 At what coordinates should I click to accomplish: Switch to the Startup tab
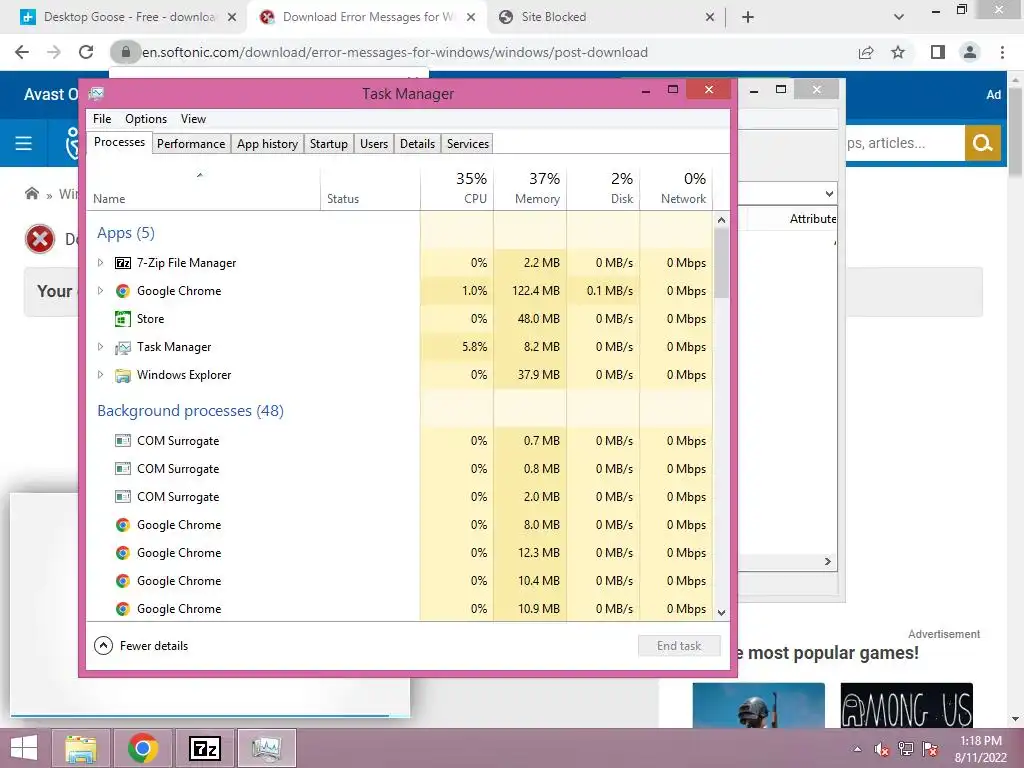(328, 144)
